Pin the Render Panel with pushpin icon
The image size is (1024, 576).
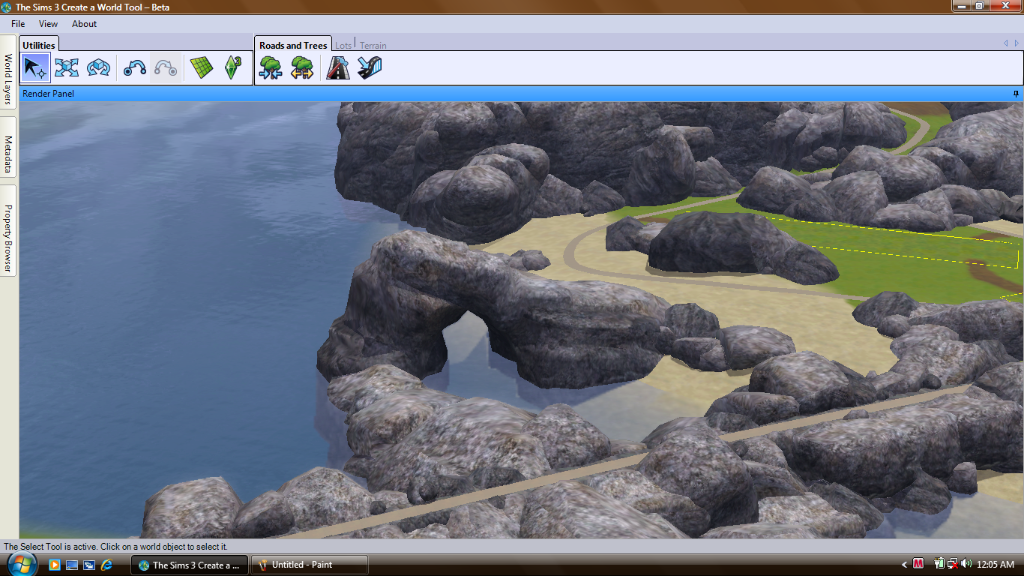tap(1016, 94)
